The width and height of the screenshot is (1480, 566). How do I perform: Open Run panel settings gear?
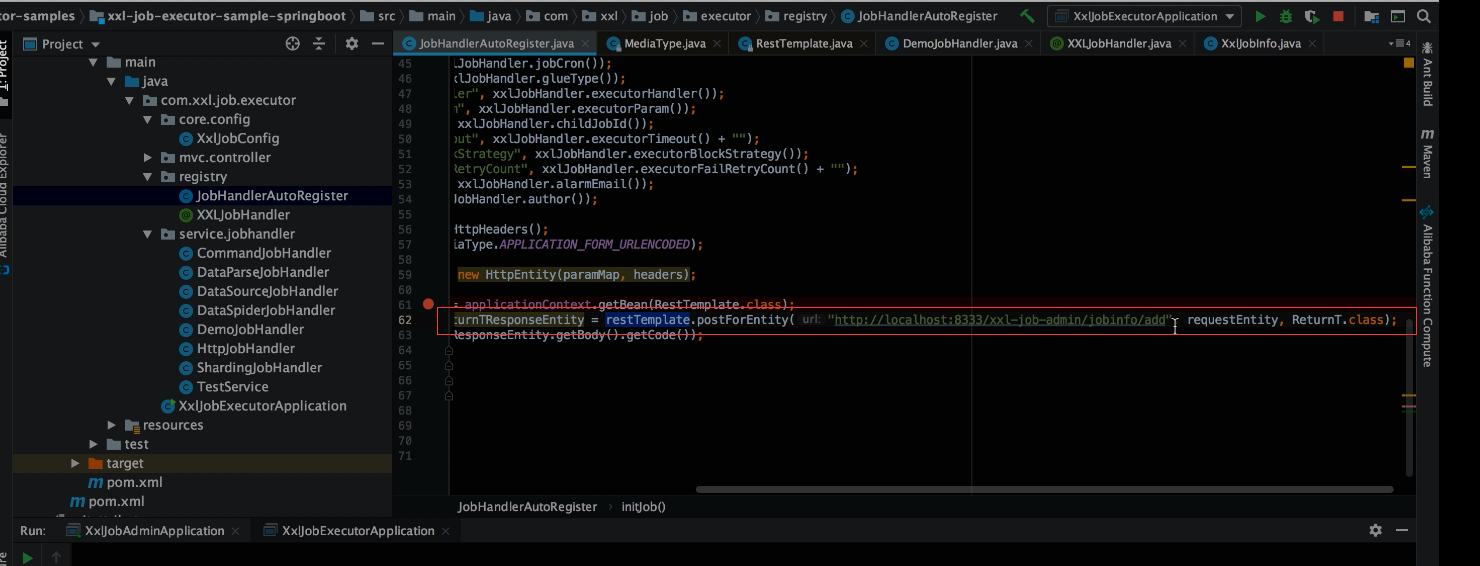tap(1375, 530)
